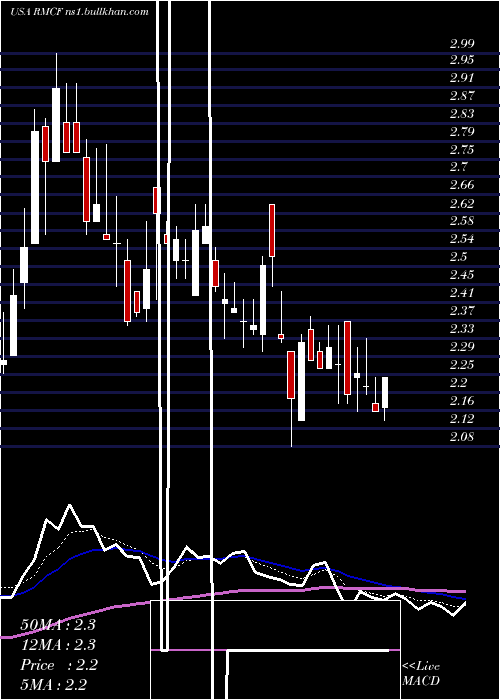
Task: Click the 2.25 price axis label
Action: pyautogui.click(x=462, y=364)
